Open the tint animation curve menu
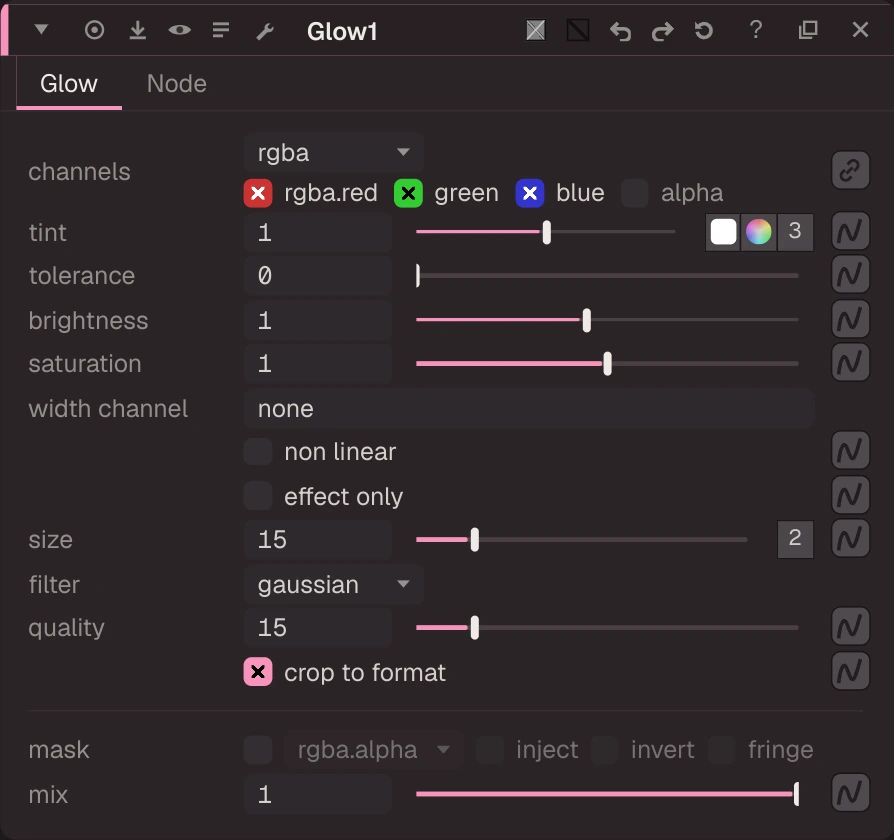Viewport: 894px width, 840px height. (850, 231)
